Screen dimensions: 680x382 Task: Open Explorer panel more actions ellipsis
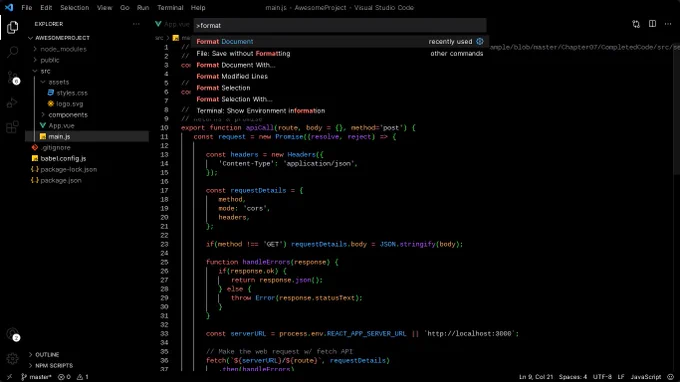click(136, 24)
